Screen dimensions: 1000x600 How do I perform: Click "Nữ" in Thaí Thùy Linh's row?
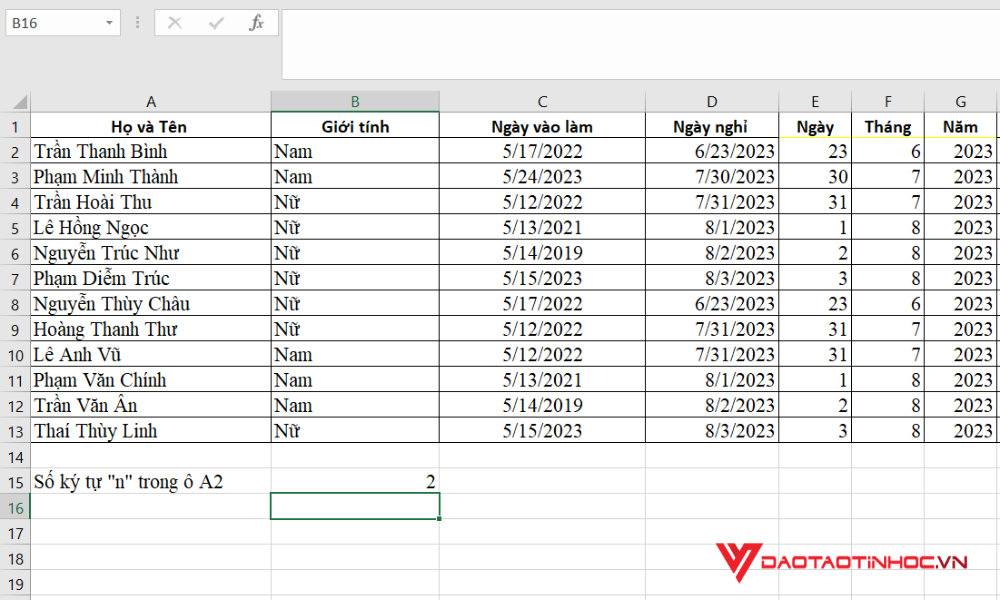pyautogui.click(x=355, y=431)
